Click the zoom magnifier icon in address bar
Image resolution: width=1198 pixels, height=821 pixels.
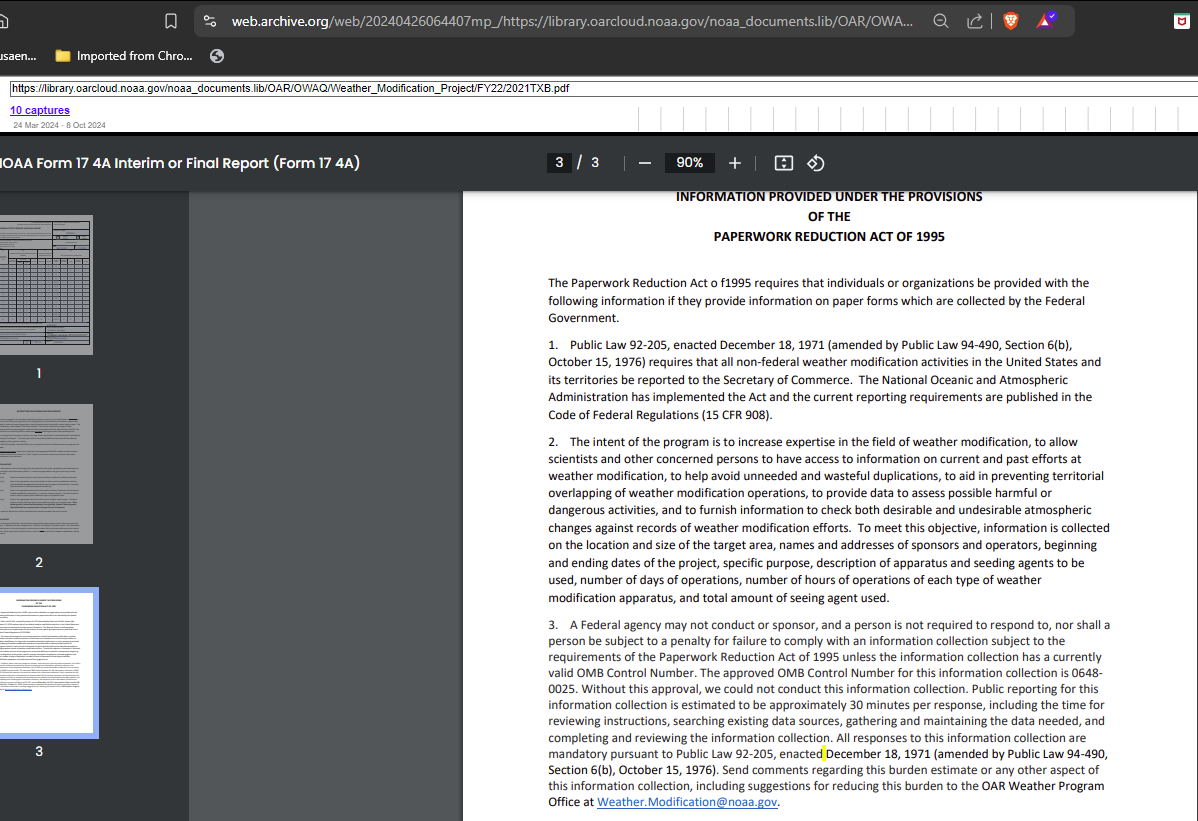point(941,21)
